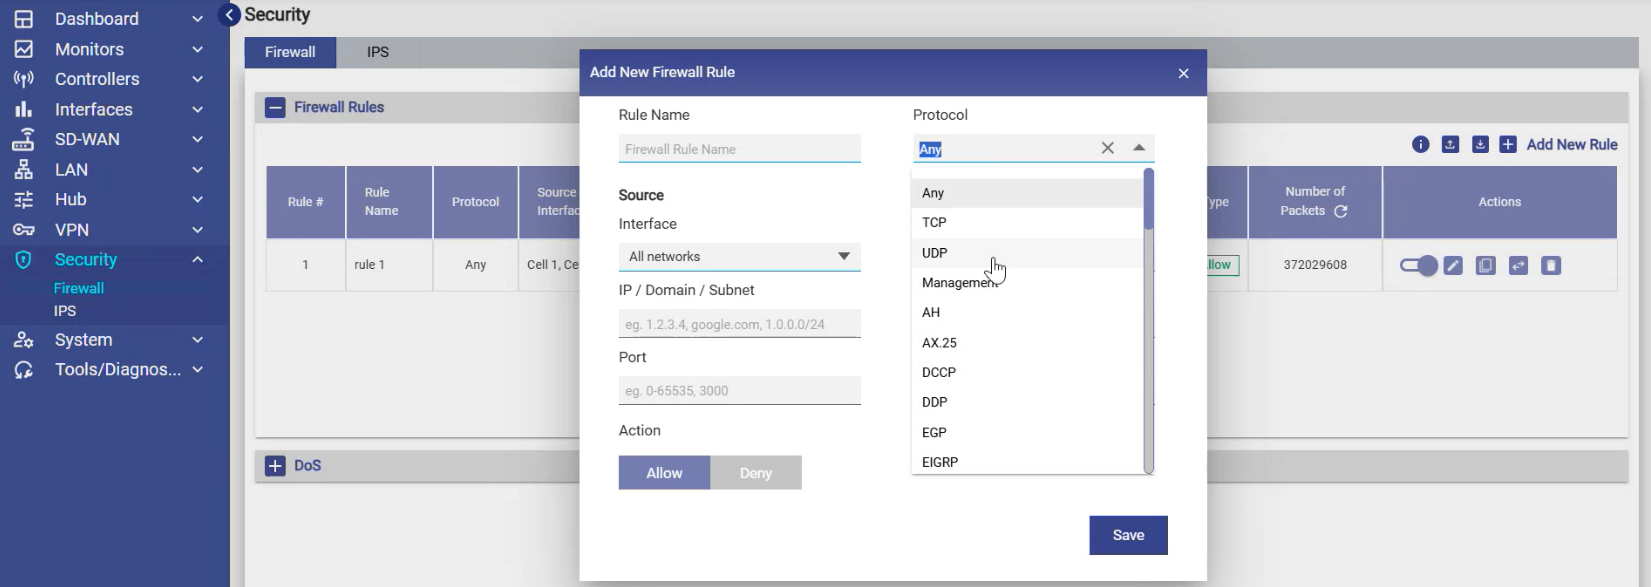
Task: Collapse the Protocol dropdown arrow
Action: (1139, 148)
